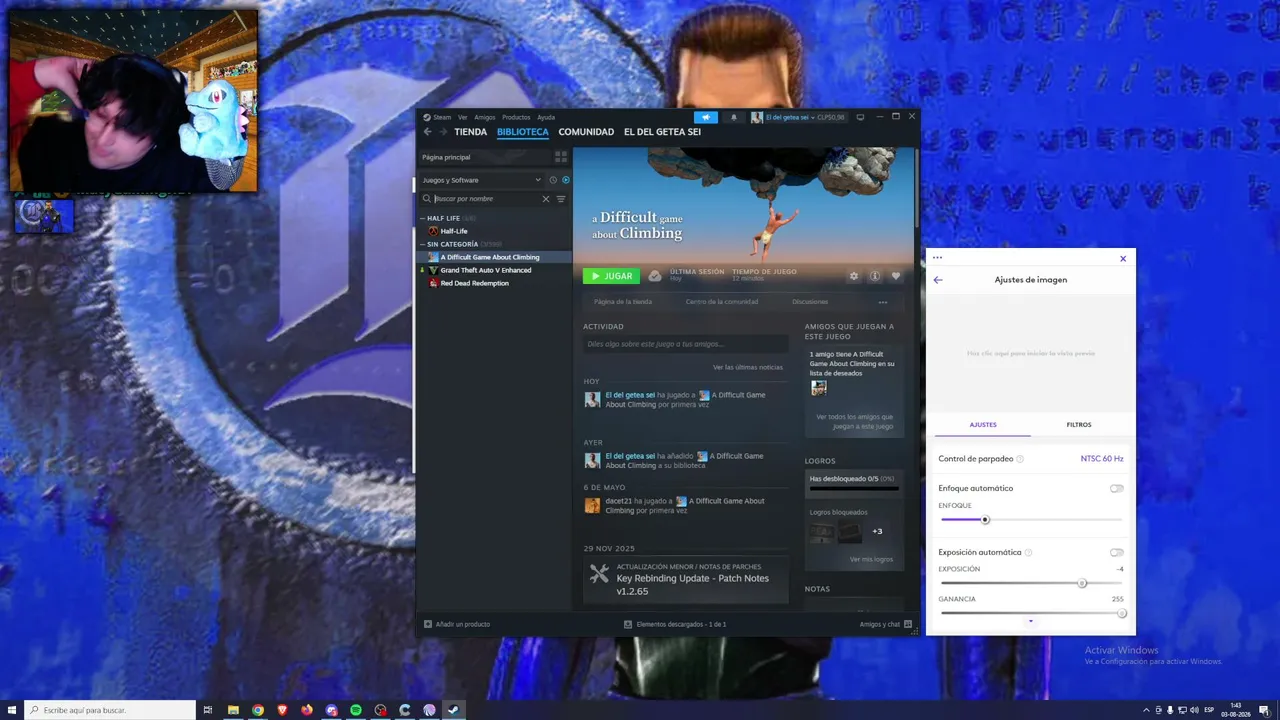This screenshot has height=720, width=1280.
Task: Open the EL DEL GETEA SEI profile tab
Action: (662, 132)
